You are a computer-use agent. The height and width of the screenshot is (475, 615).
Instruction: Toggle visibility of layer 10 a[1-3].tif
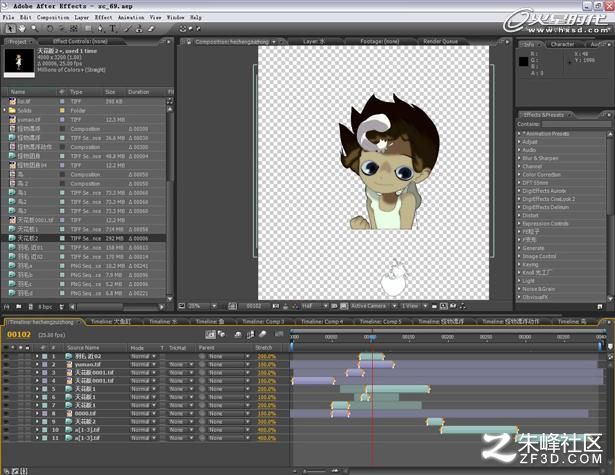point(6,430)
